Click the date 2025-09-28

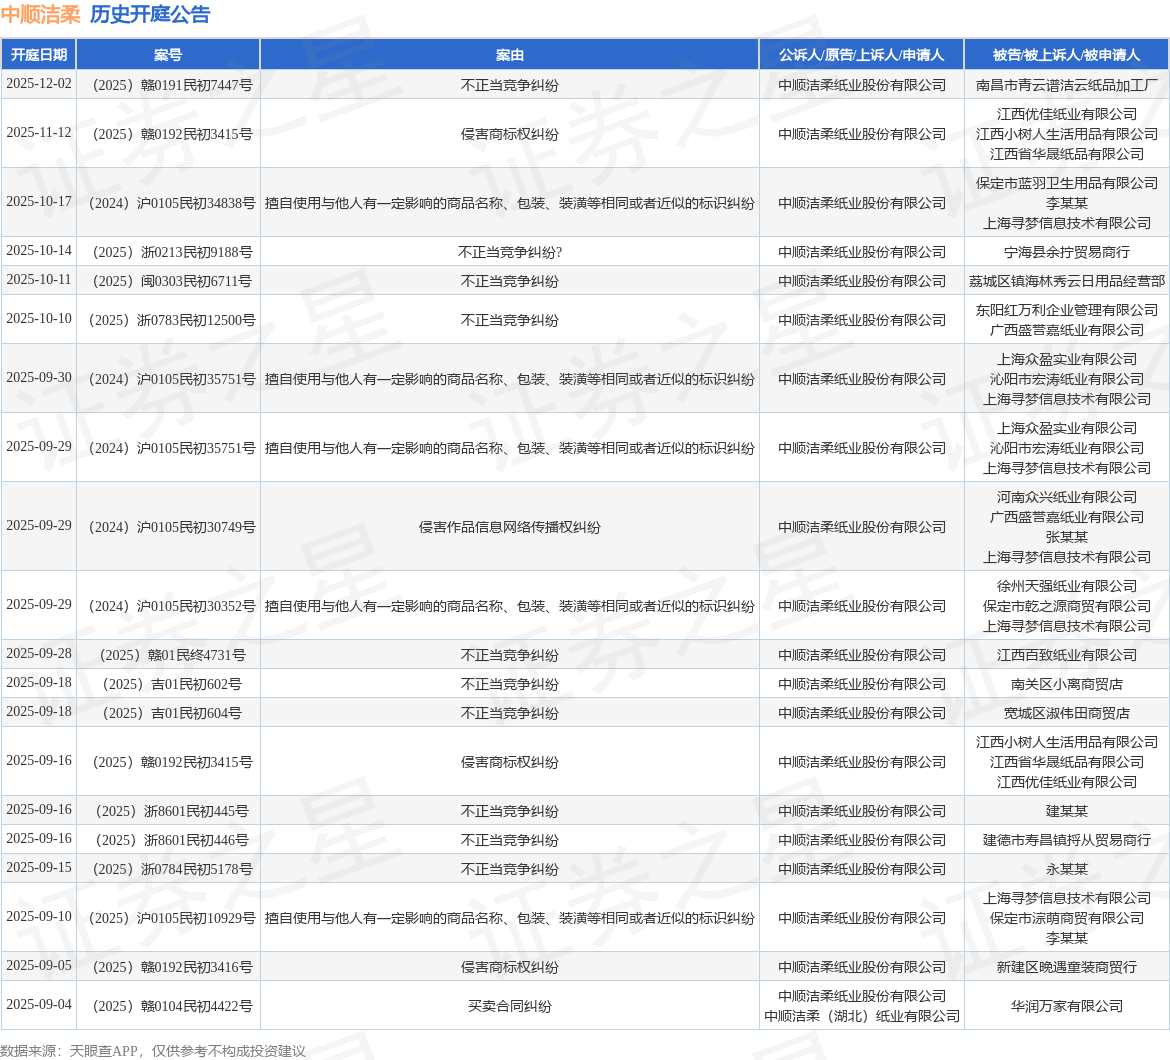(39, 654)
